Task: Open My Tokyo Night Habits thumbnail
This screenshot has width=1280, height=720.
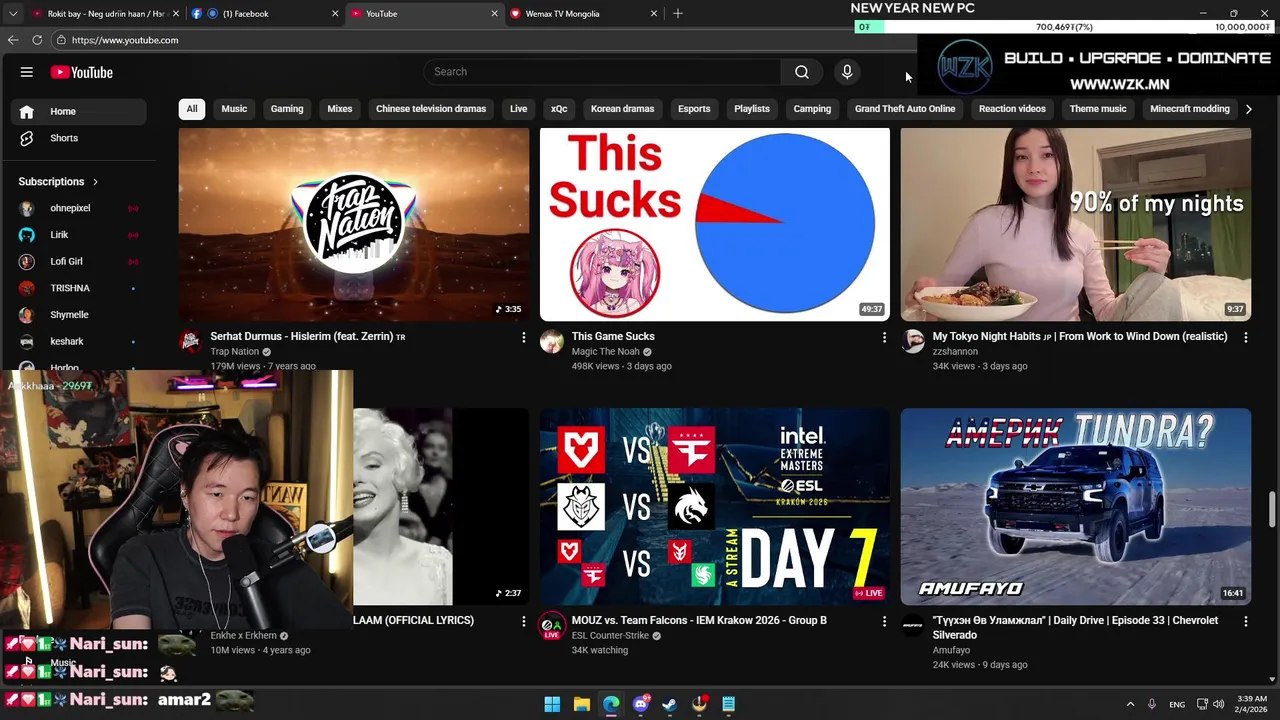Action: [x=1075, y=224]
